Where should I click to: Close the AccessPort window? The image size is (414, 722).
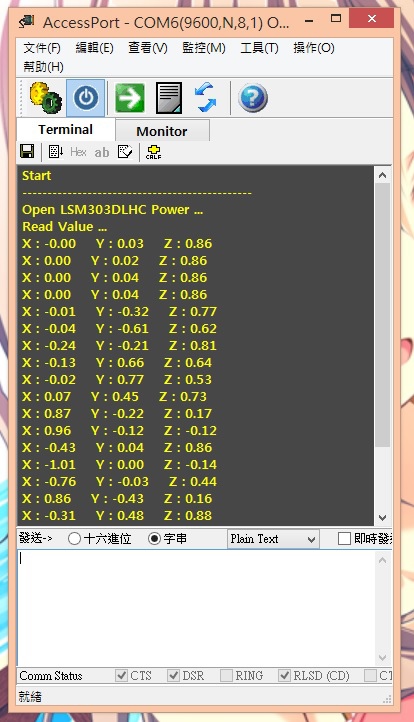(372, 19)
